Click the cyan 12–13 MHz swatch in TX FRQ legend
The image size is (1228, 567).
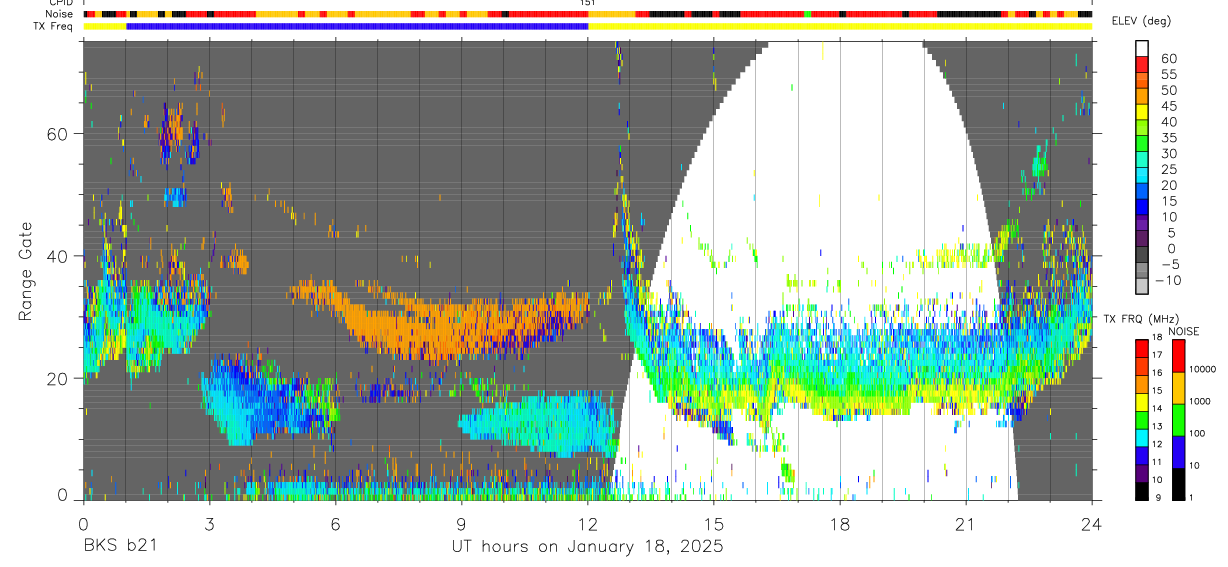click(1143, 438)
